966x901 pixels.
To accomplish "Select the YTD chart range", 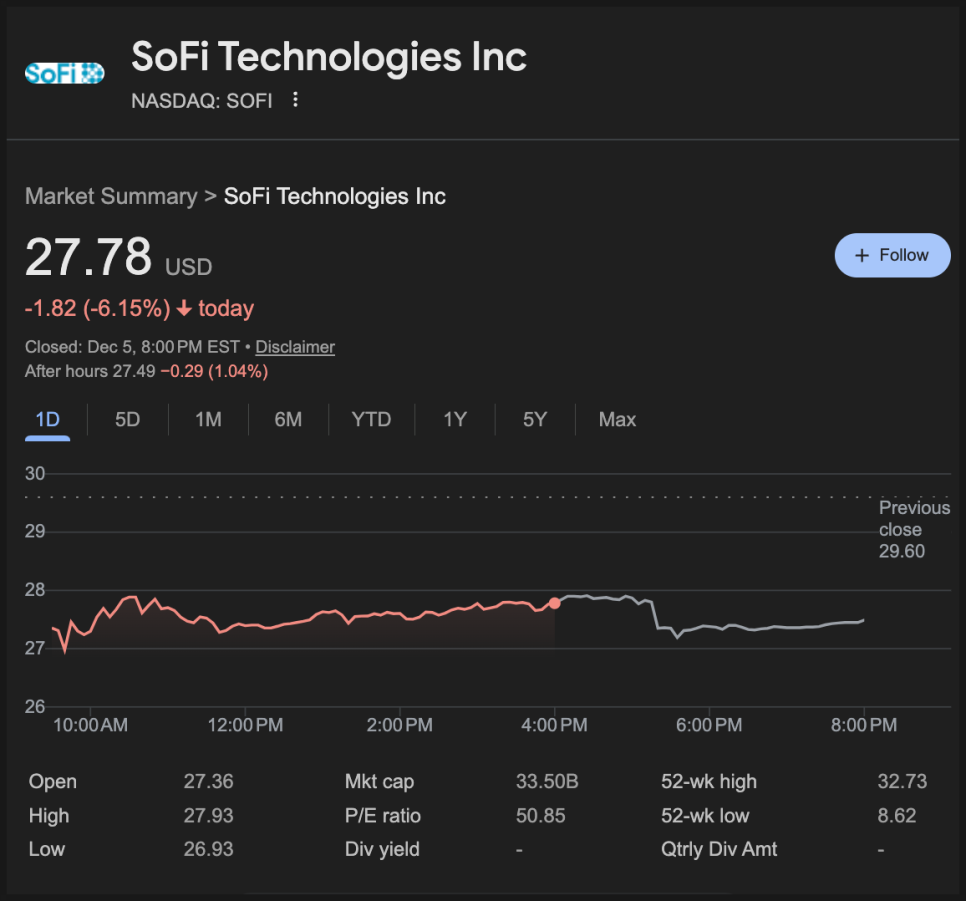I will click(371, 420).
